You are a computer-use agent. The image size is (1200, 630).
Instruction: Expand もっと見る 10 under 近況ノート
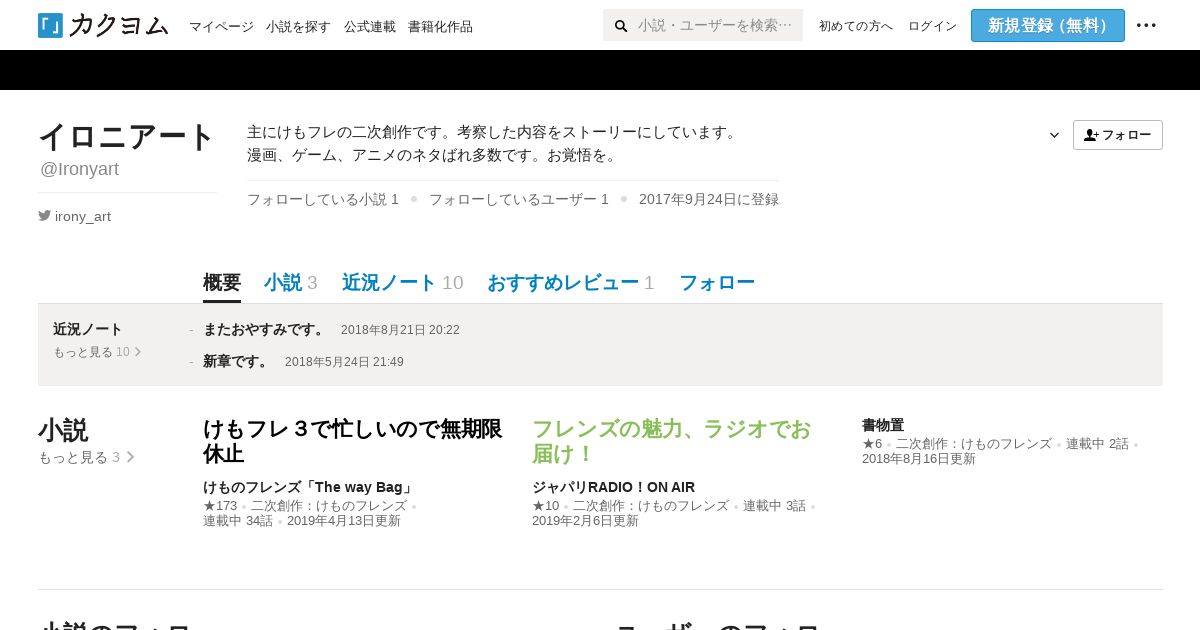click(x=97, y=352)
